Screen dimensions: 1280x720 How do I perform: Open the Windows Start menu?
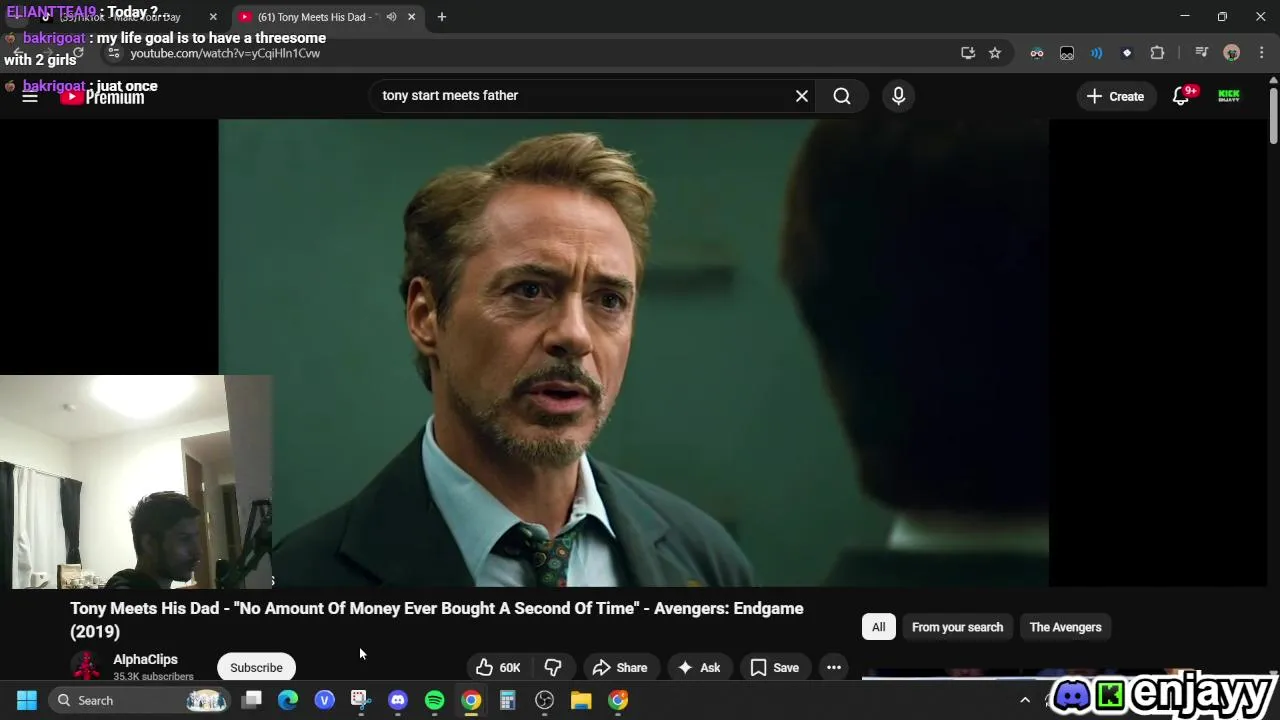coord(27,700)
